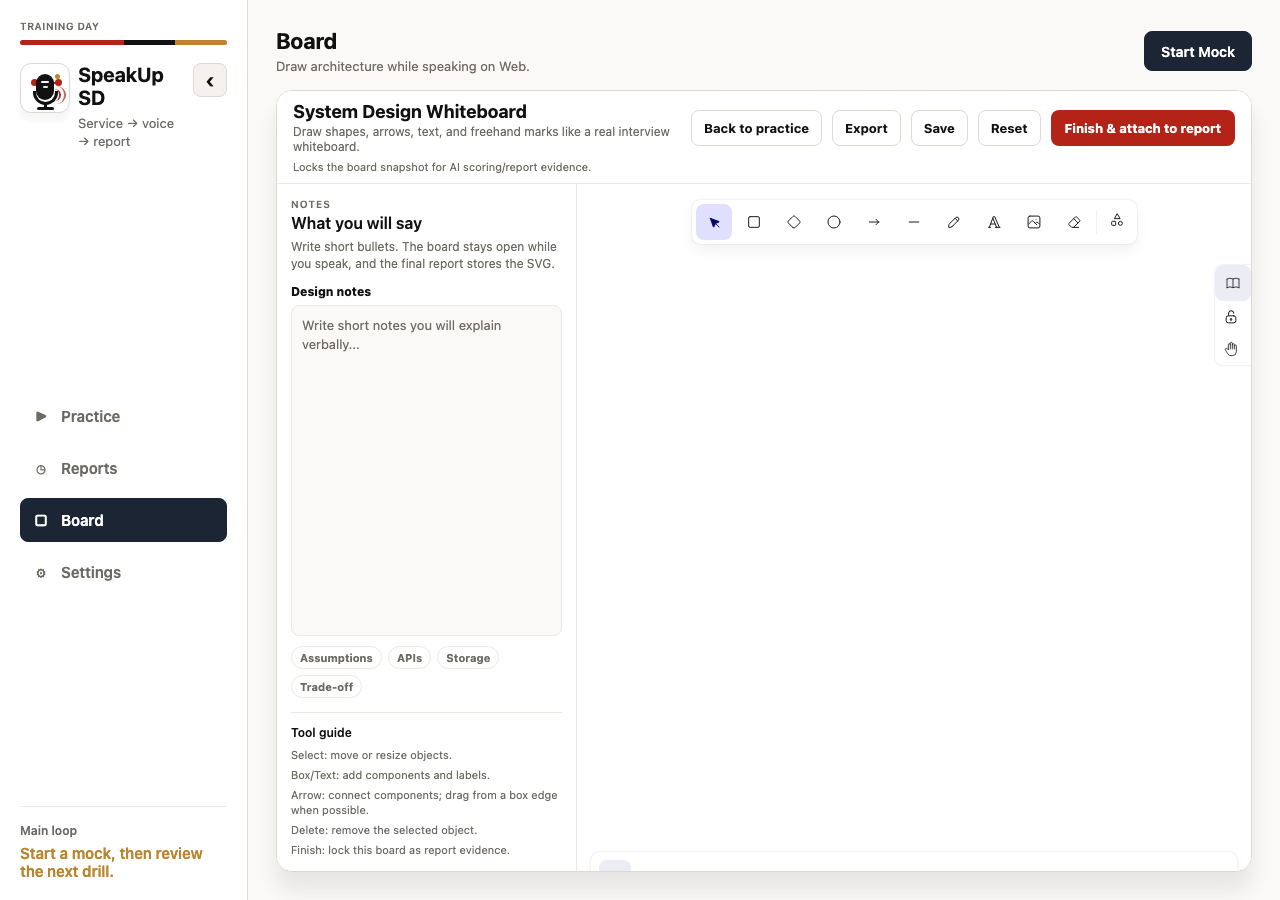
Task: Click the 'System Design Whiteboard' heading
Action: (x=410, y=111)
